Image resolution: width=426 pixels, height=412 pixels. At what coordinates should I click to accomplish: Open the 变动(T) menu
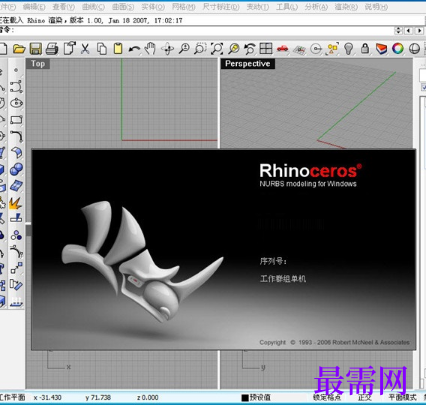[x=258, y=7]
